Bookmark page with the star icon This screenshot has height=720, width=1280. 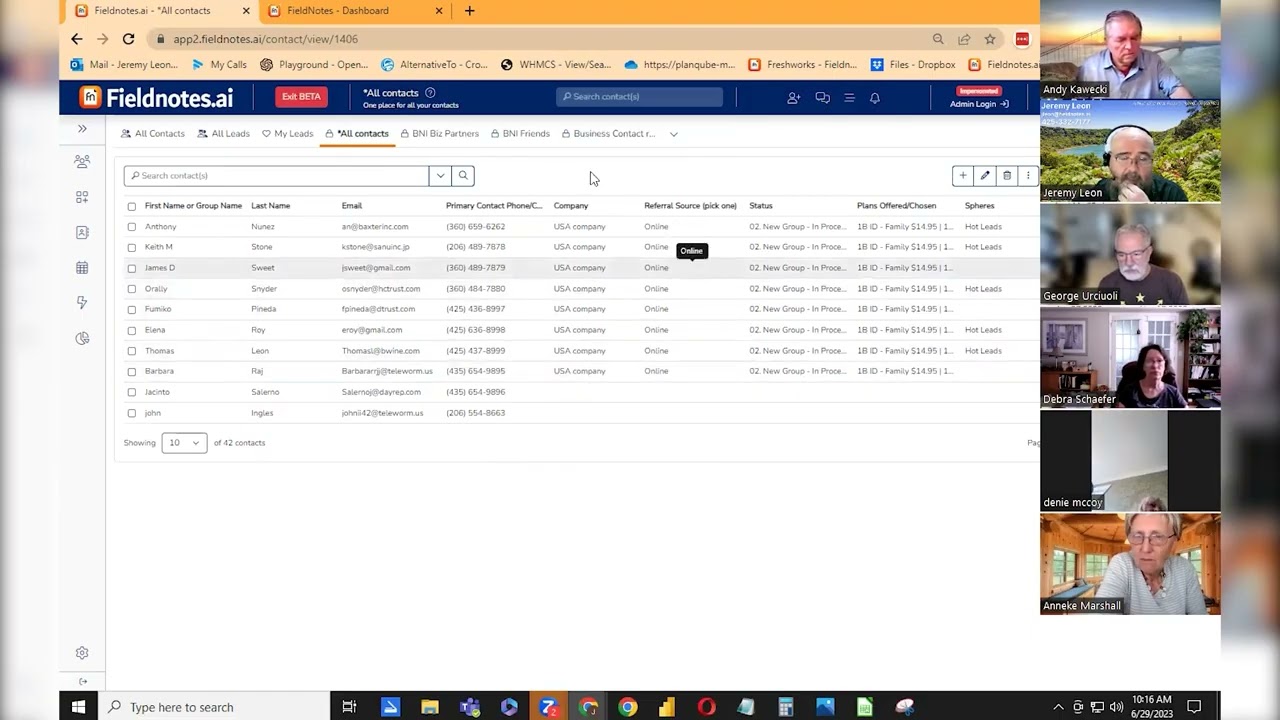click(990, 39)
